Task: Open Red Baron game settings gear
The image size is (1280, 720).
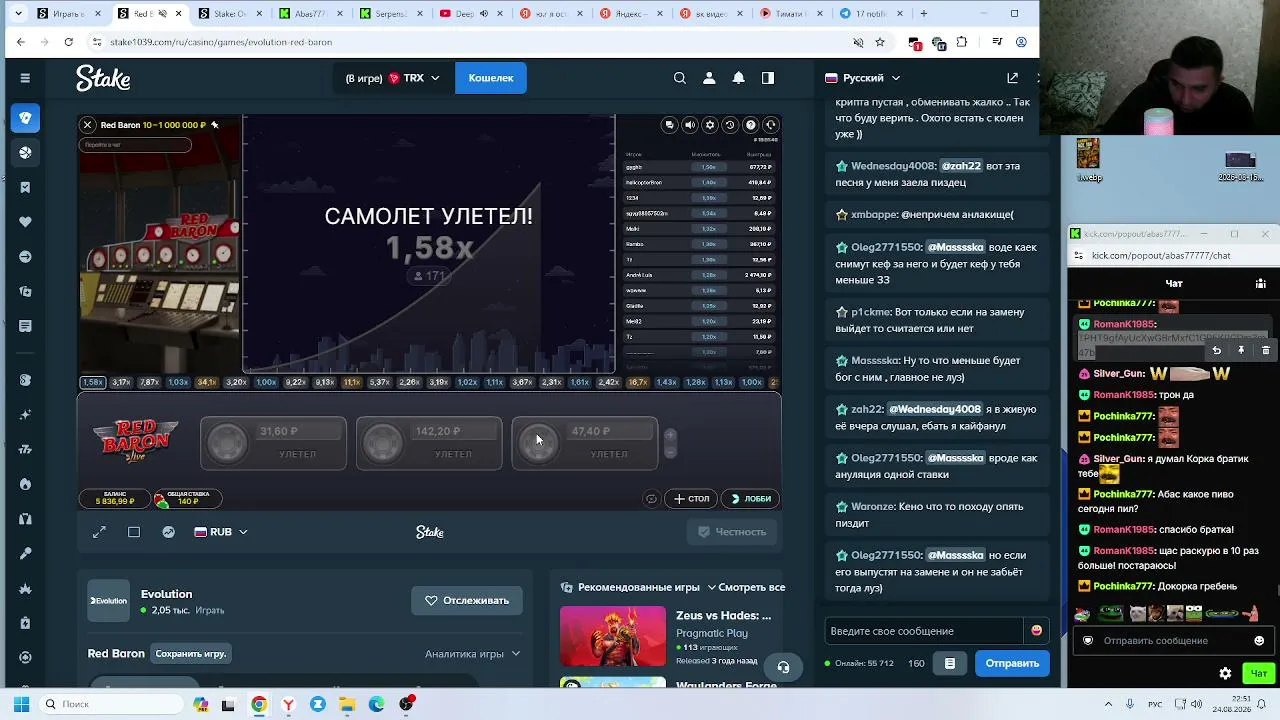Action: (x=710, y=125)
